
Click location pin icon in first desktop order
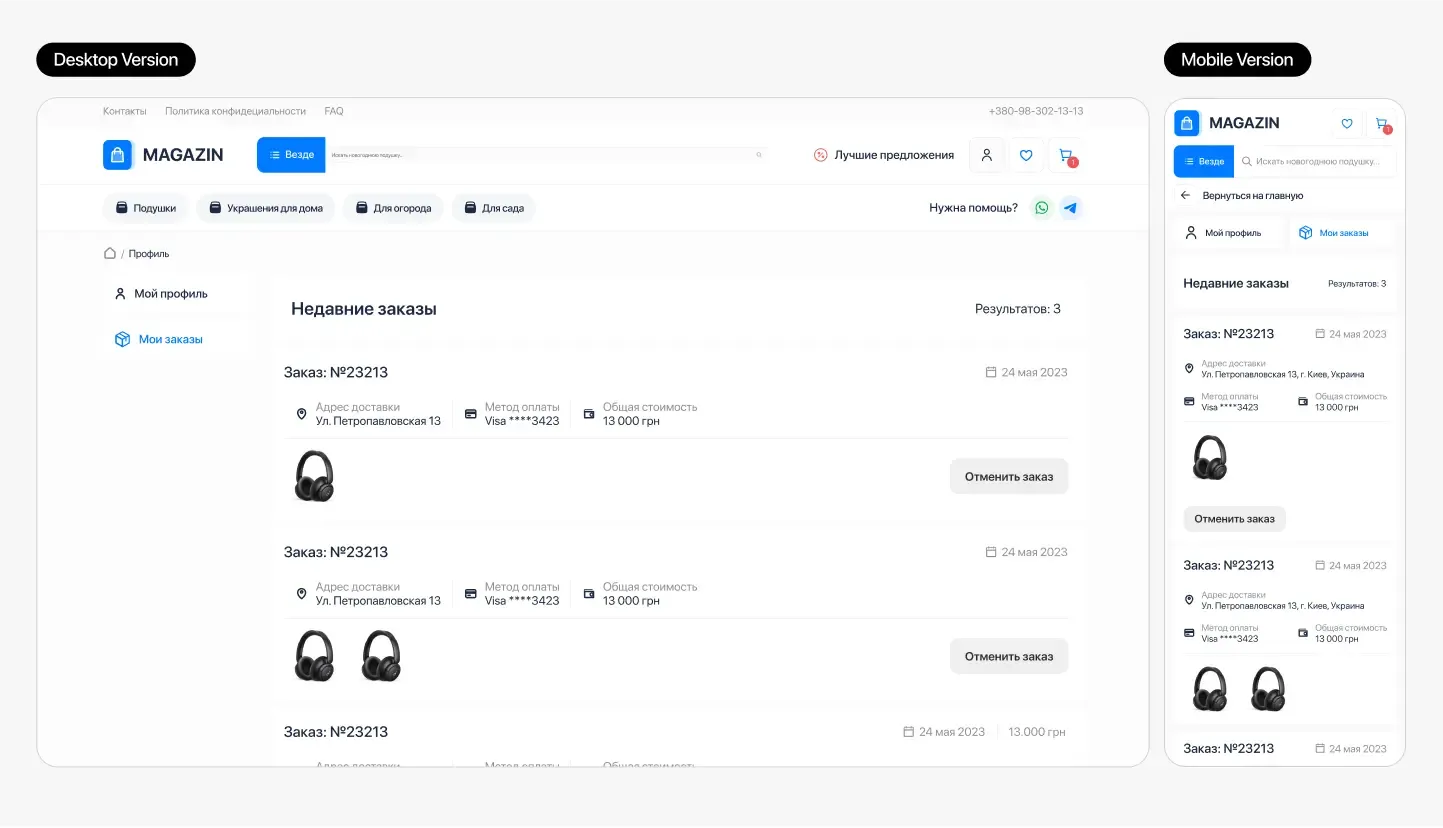[301, 414]
